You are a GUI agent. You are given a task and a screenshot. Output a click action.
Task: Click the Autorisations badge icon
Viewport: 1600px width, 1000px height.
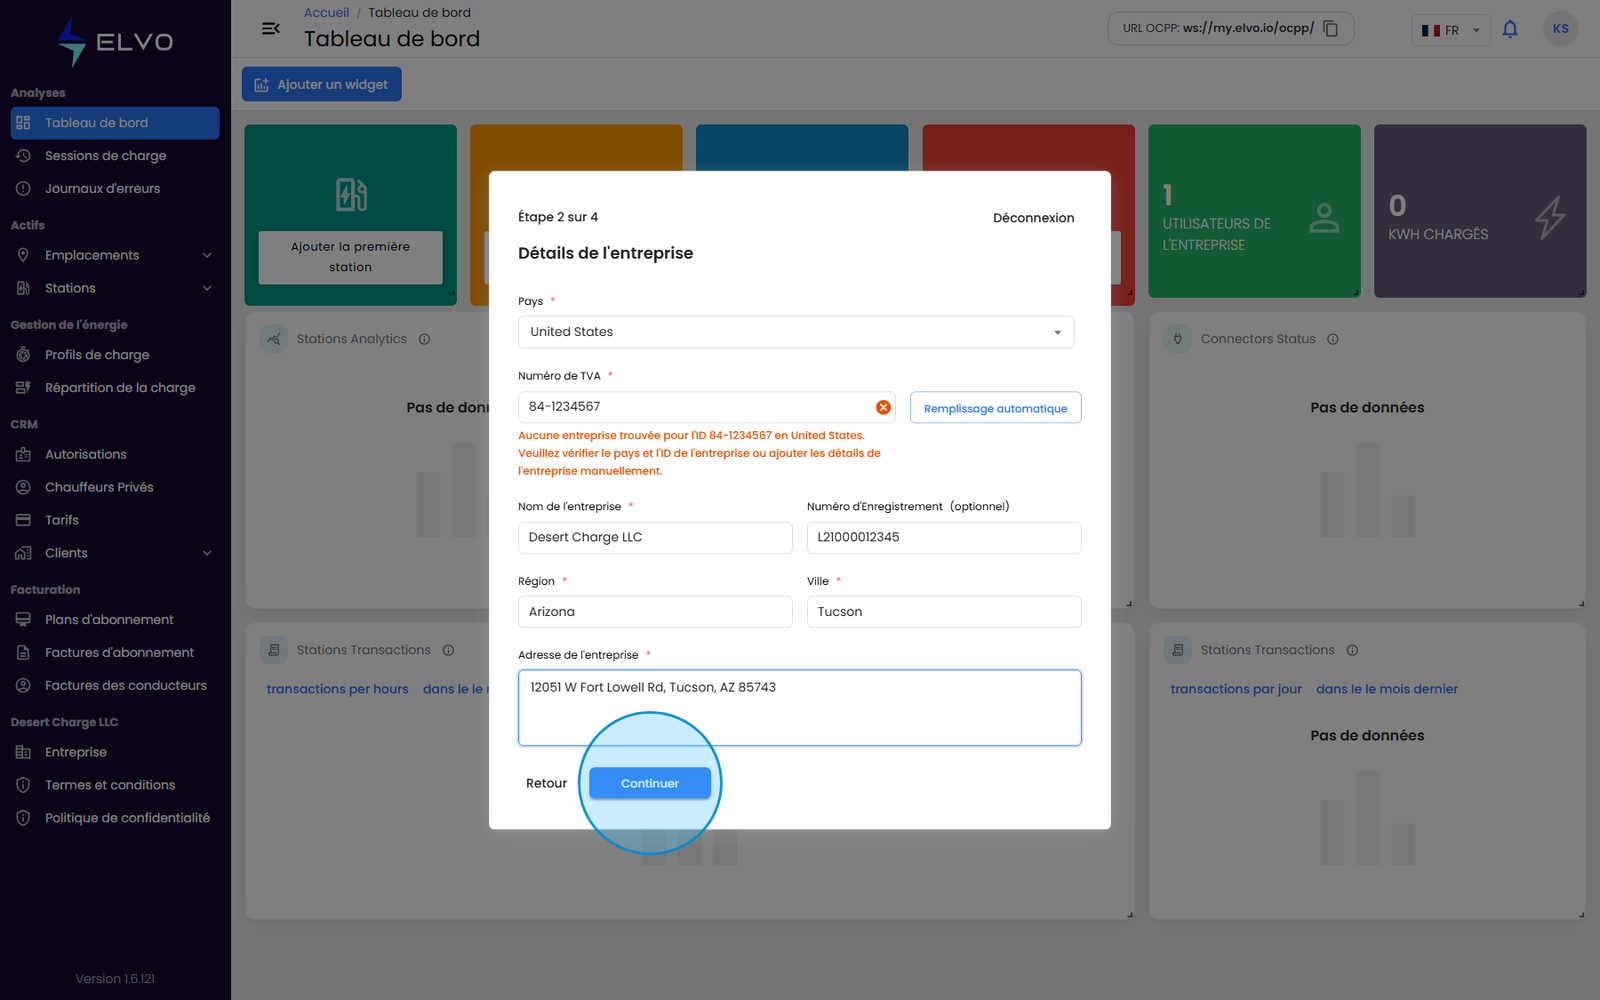[23, 454]
